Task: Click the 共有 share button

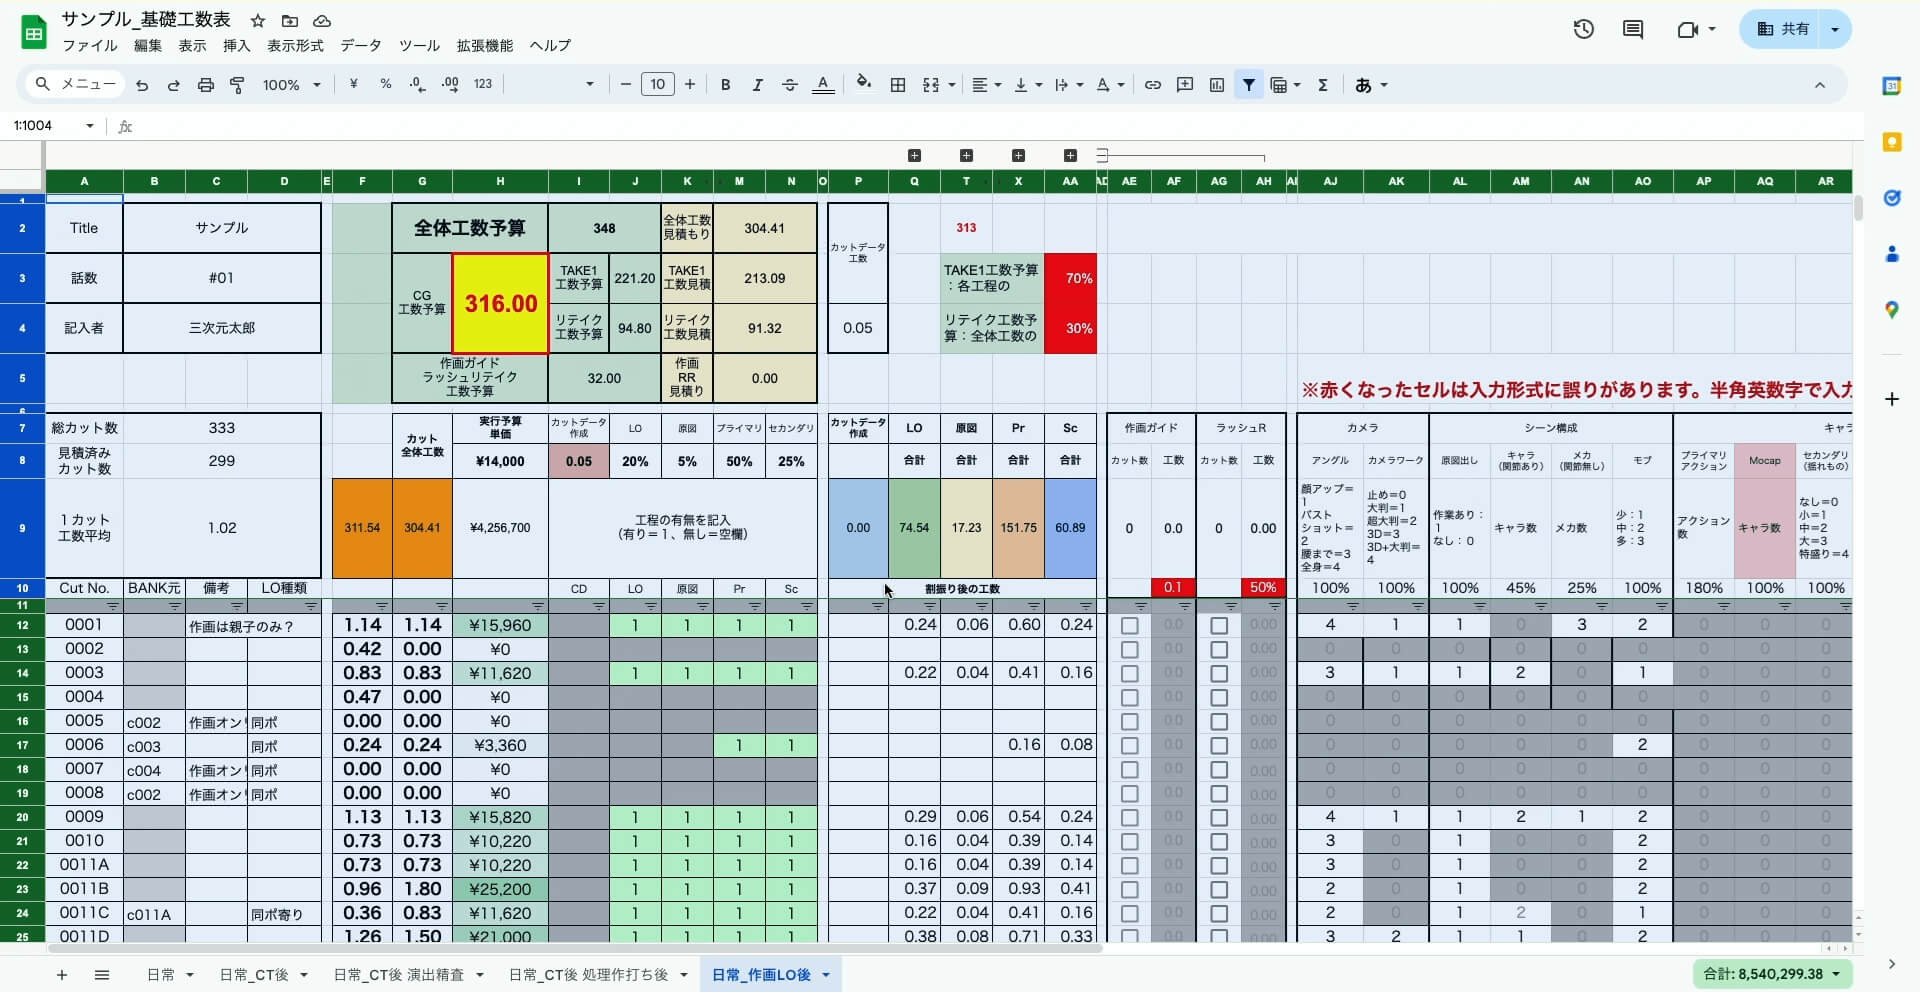Action: coord(1783,29)
